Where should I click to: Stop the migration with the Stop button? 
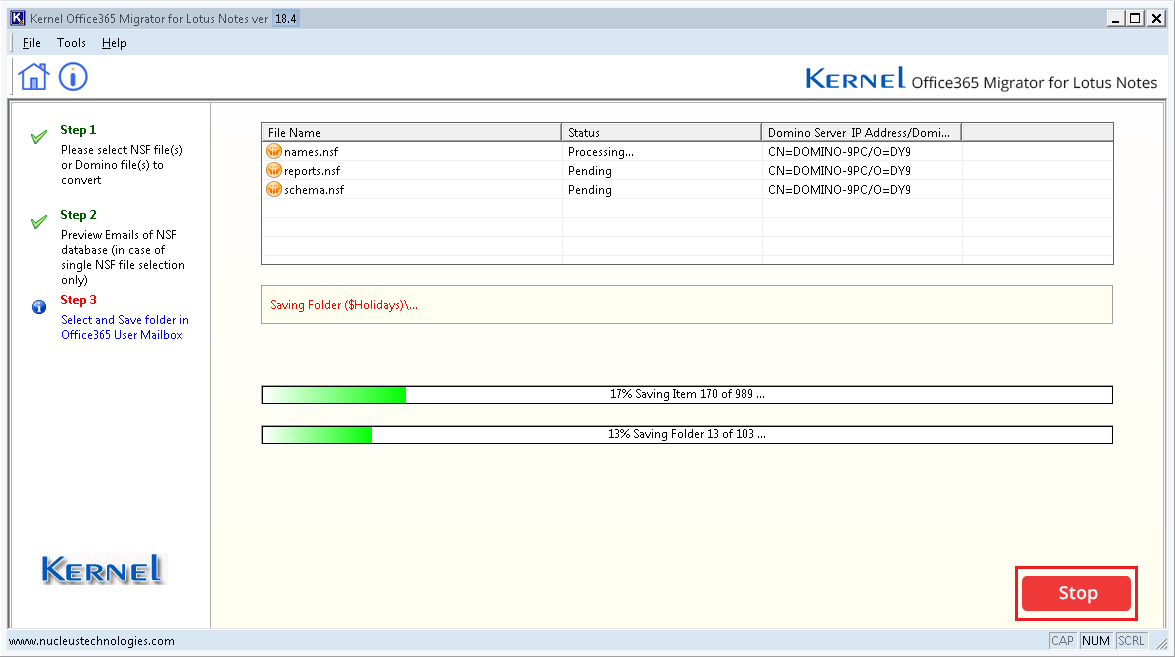[x=1077, y=593]
